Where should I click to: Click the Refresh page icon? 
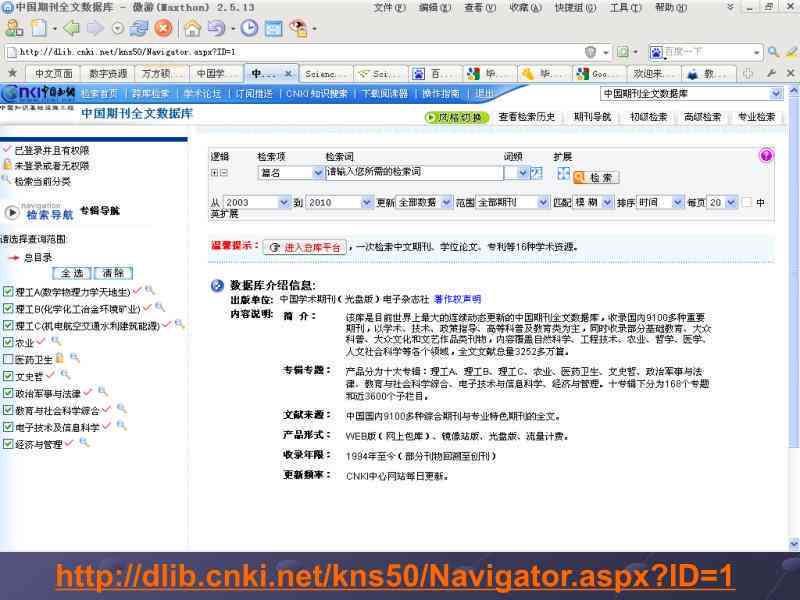[138, 28]
